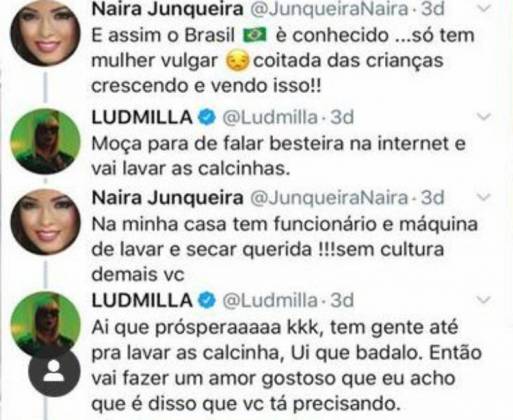
Task: Open Ludmilla's avatar on the last tweet
Action: click(45, 323)
